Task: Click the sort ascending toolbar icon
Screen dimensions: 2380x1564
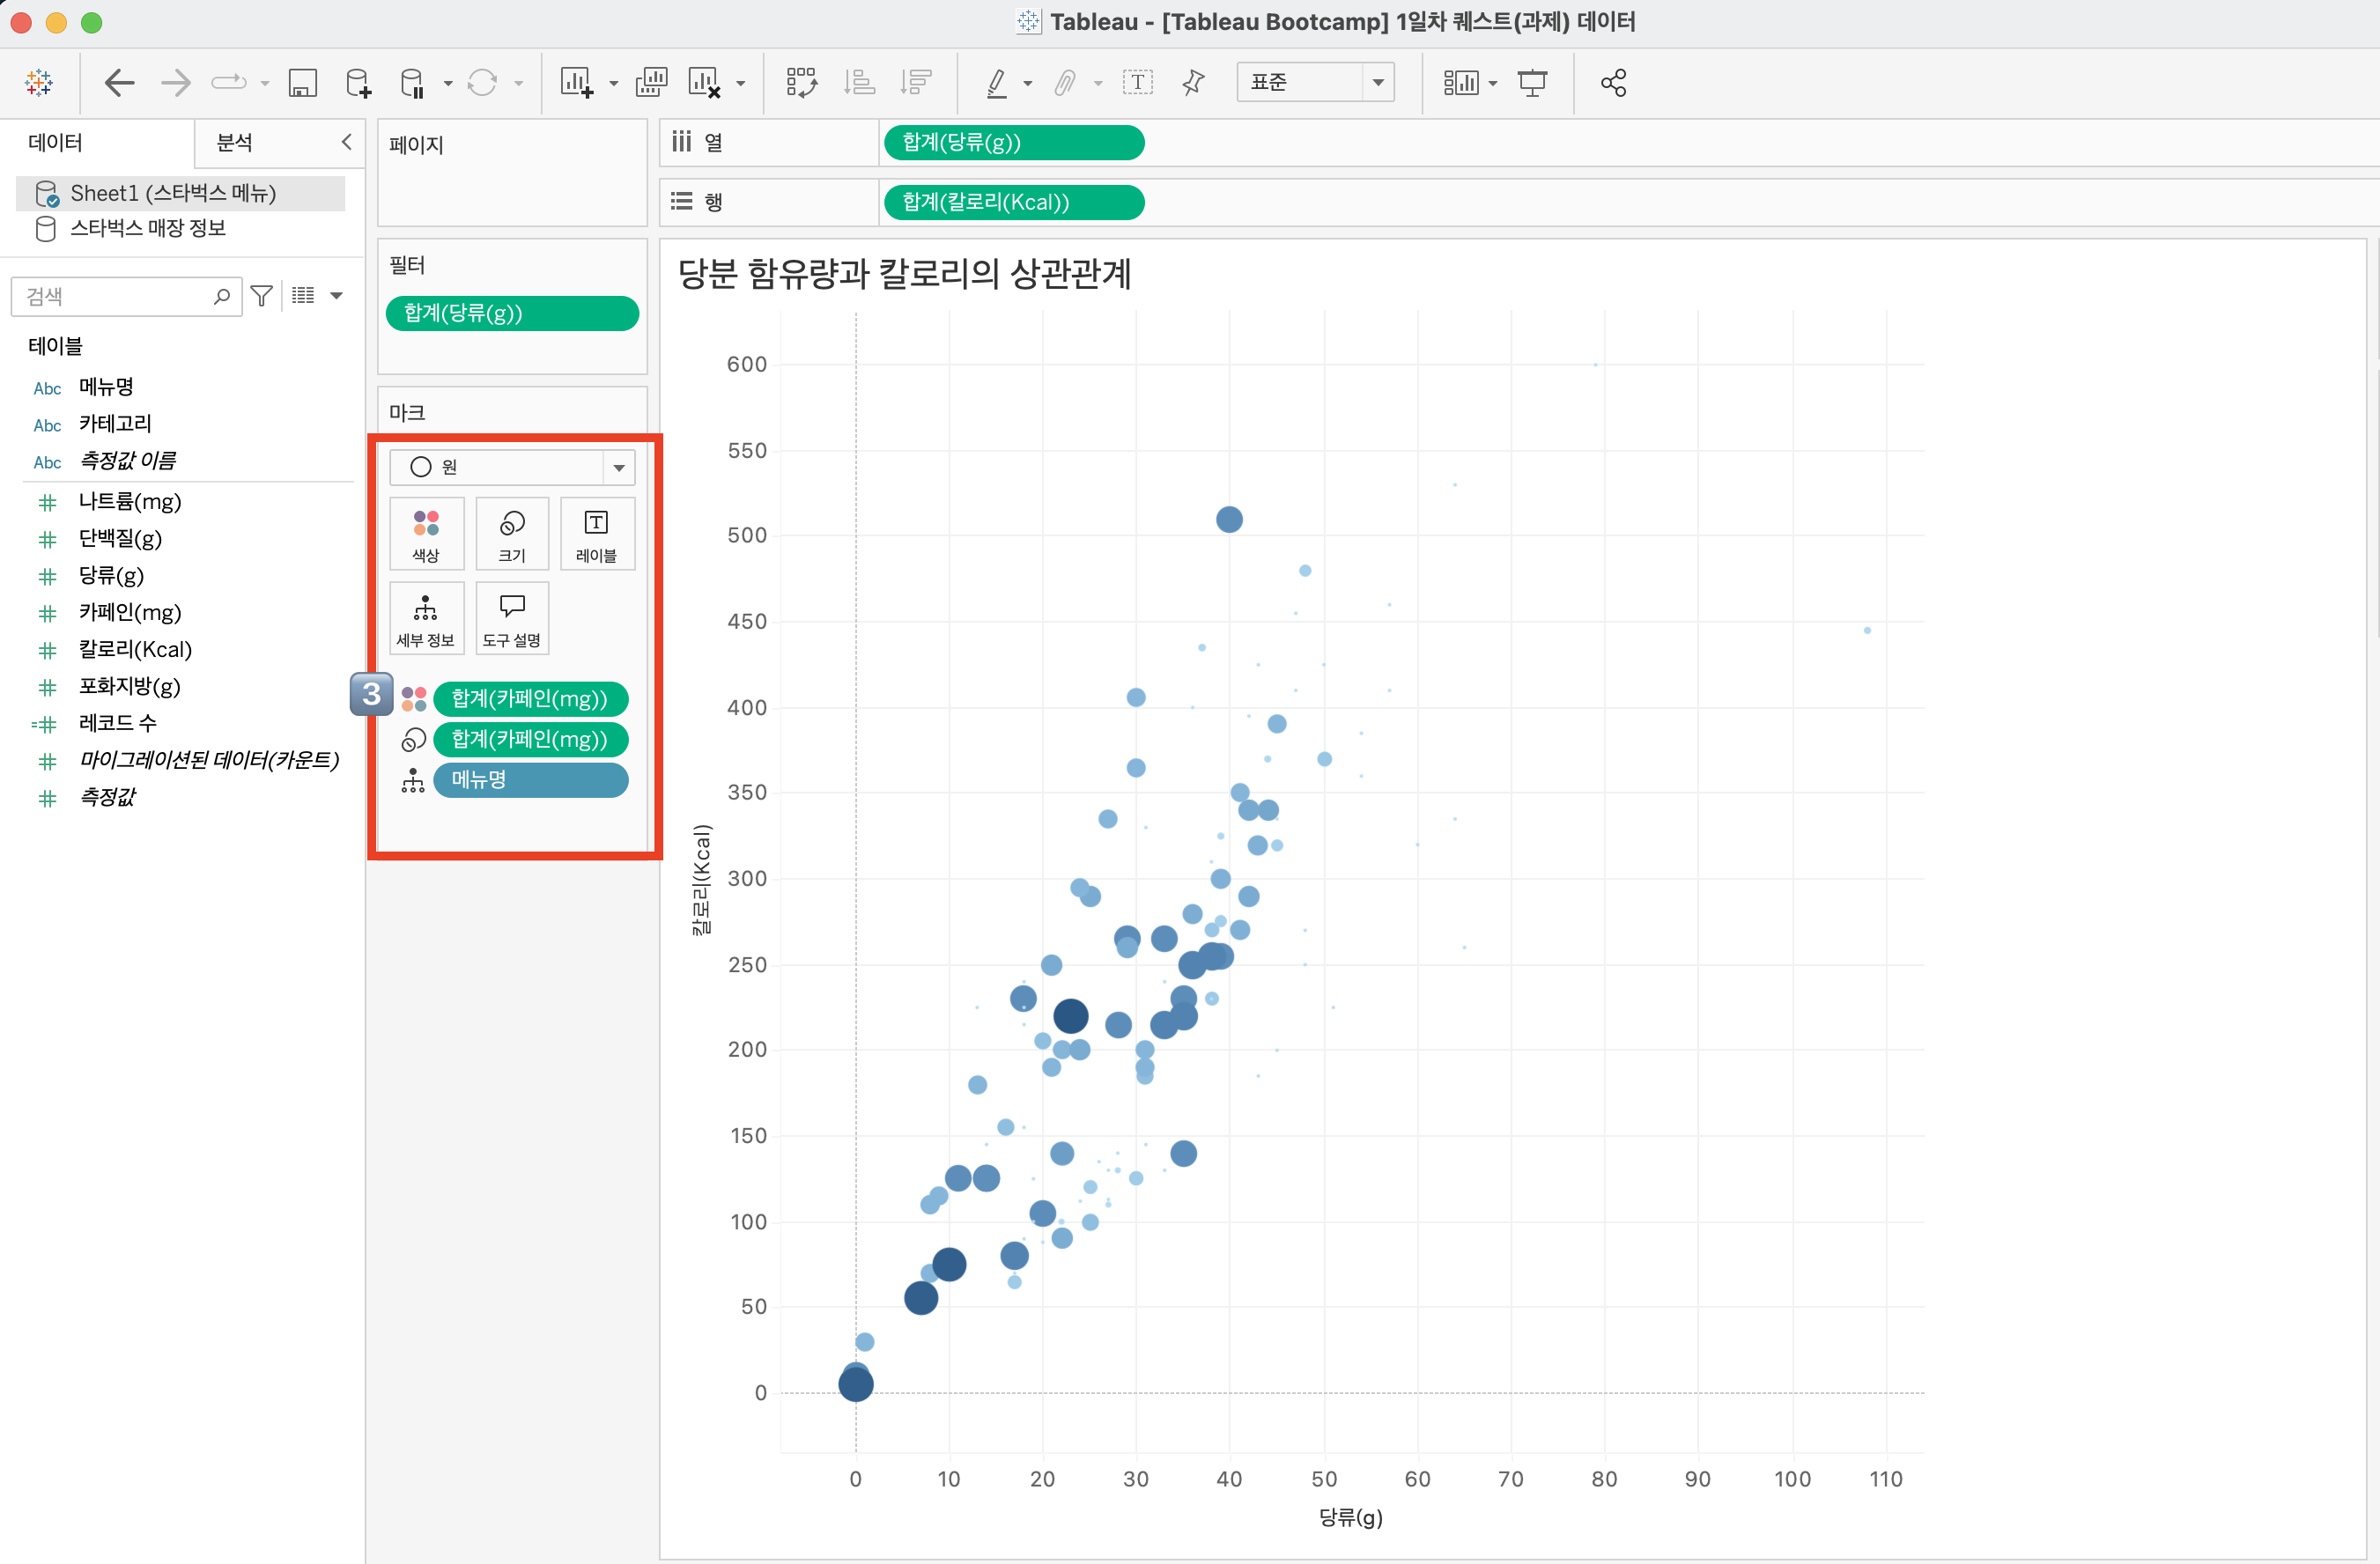Action: point(859,83)
